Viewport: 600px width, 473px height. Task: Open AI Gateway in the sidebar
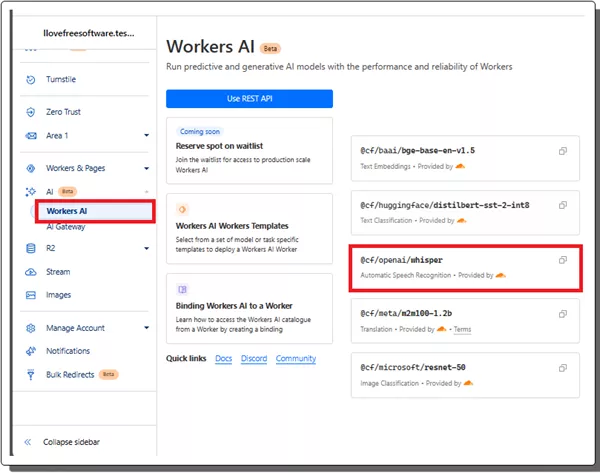[65, 227]
